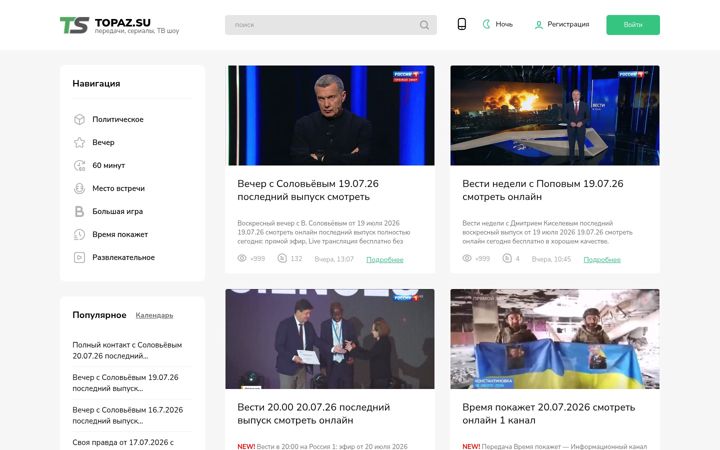Image resolution: width=720 pixels, height=450 pixels.
Task: Open the Время покажет video thumbnail
Action: tap(555, 339)
